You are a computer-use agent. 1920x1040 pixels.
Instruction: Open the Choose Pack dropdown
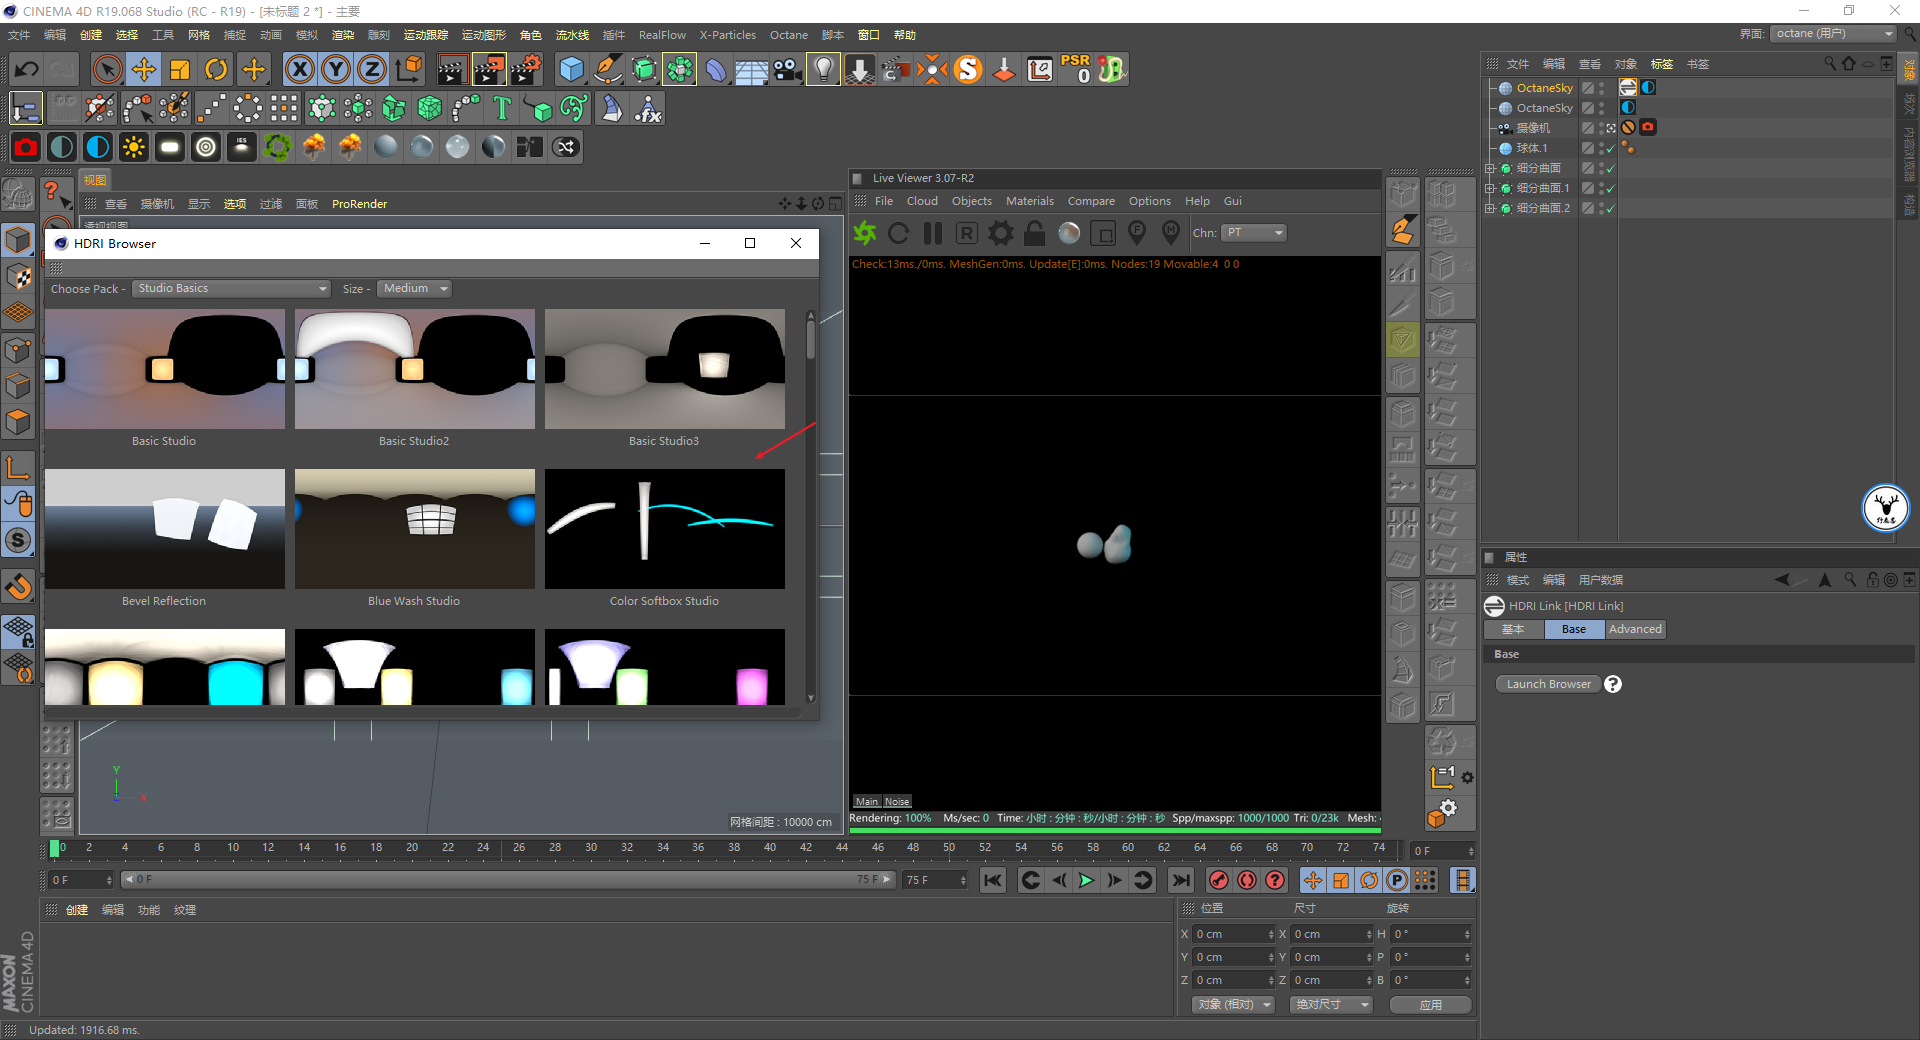coord(232,289)
